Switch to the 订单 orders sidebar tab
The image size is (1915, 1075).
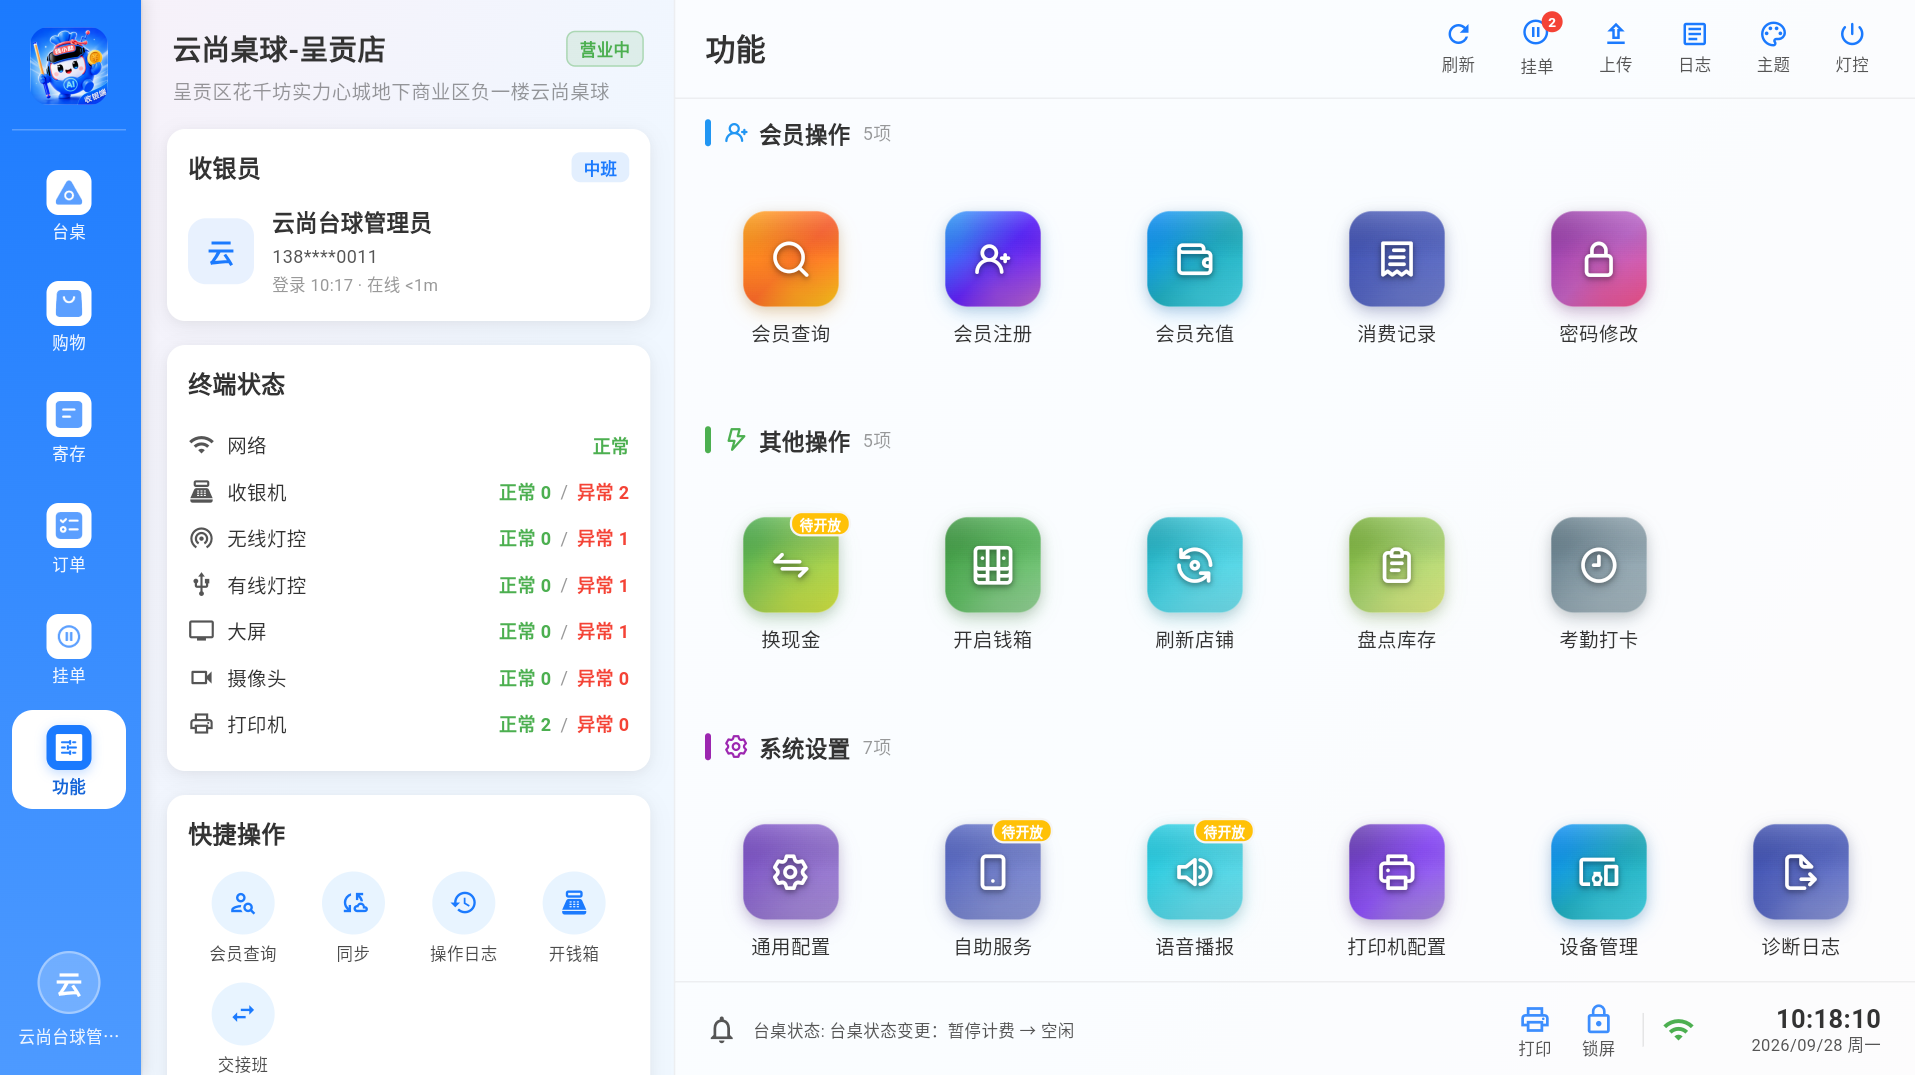tap(69, 538)
